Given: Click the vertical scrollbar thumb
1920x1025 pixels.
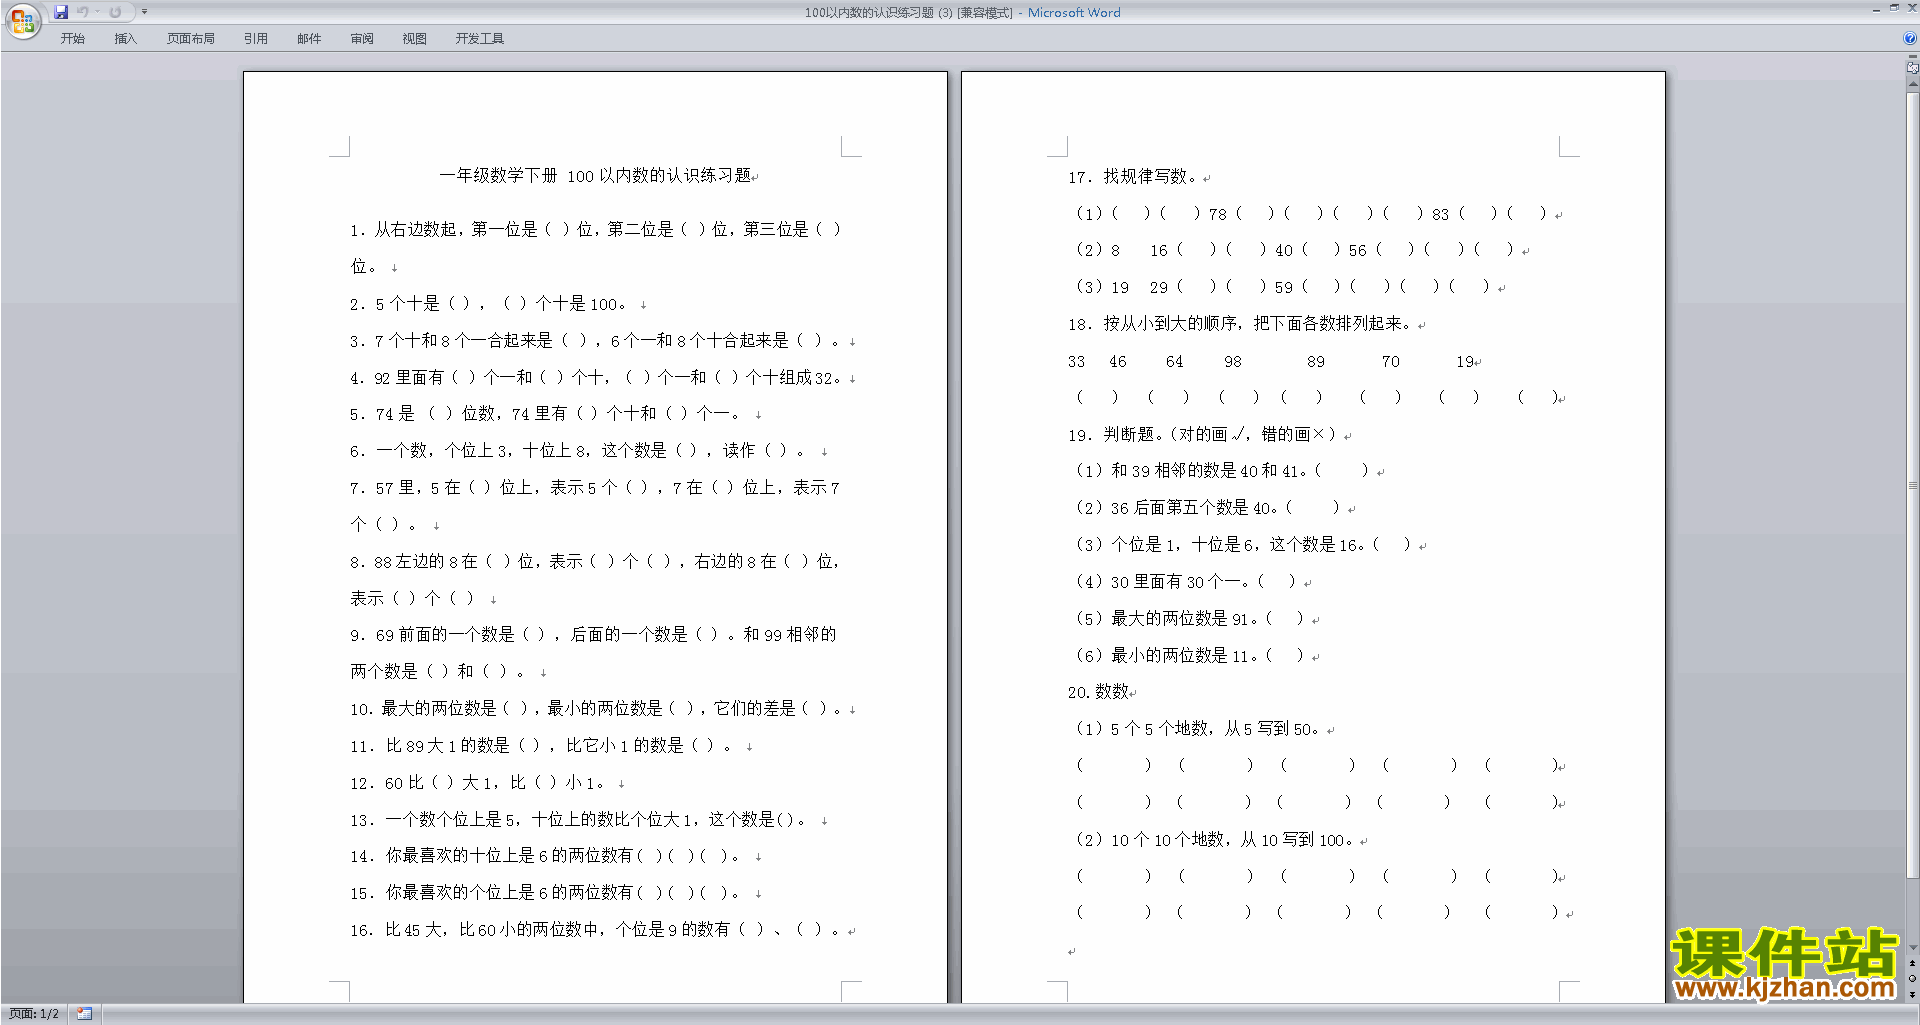Looking at the screenshot, I should point(1913,485).
